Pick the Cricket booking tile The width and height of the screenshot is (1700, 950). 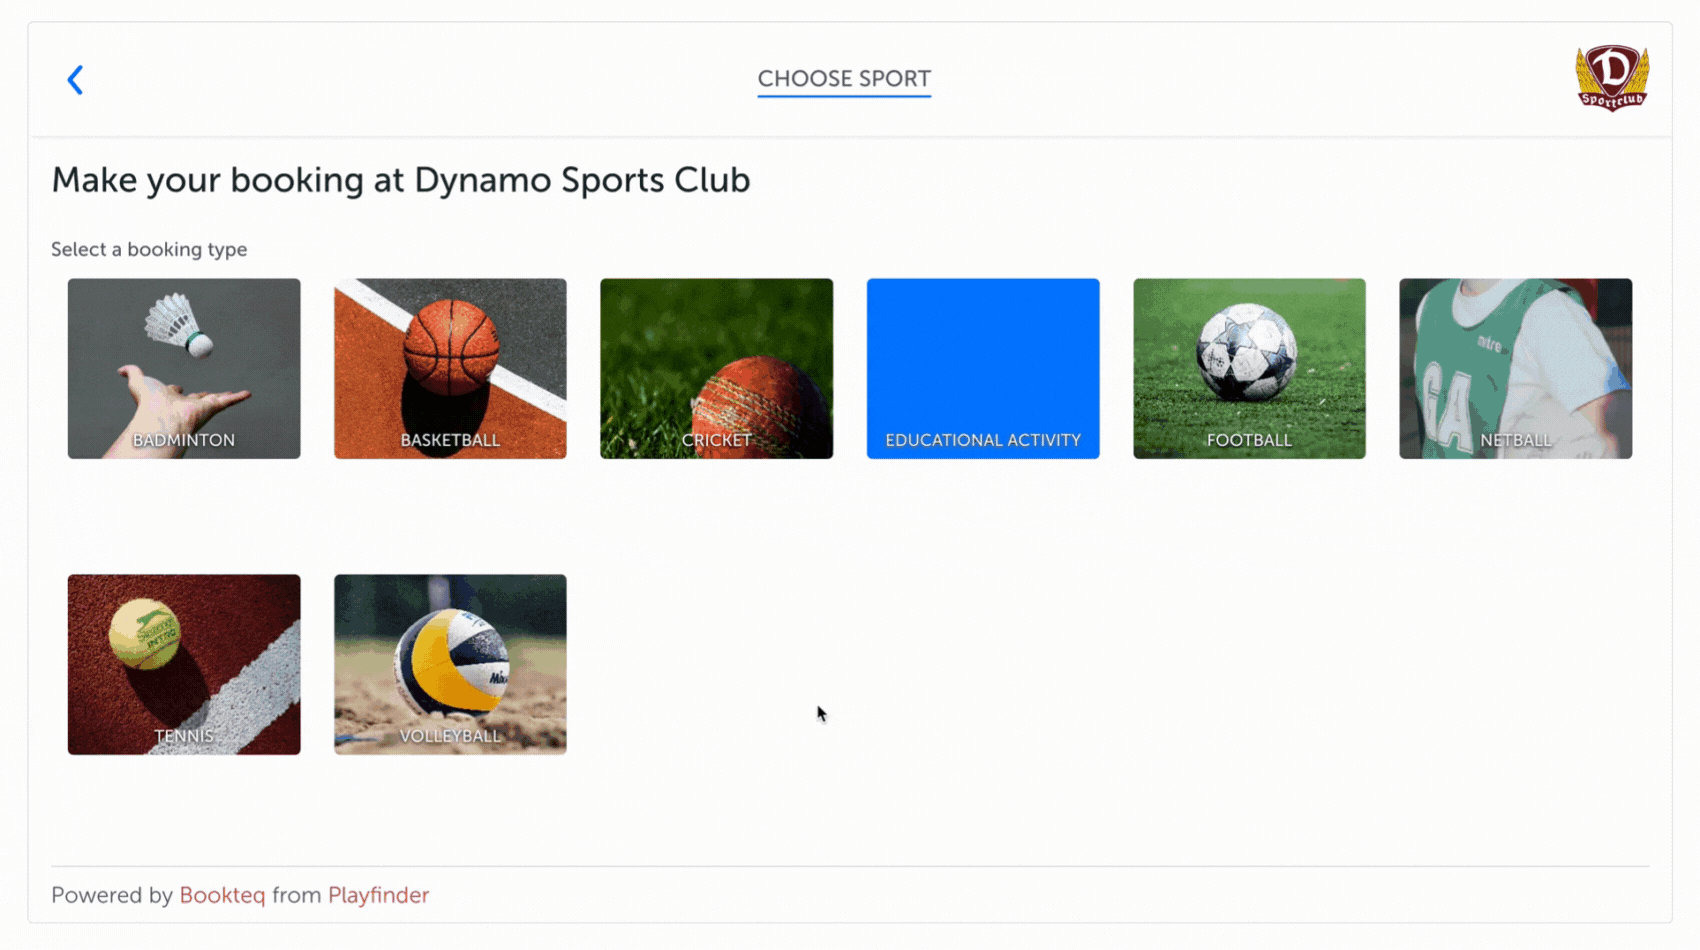(716, 369)
